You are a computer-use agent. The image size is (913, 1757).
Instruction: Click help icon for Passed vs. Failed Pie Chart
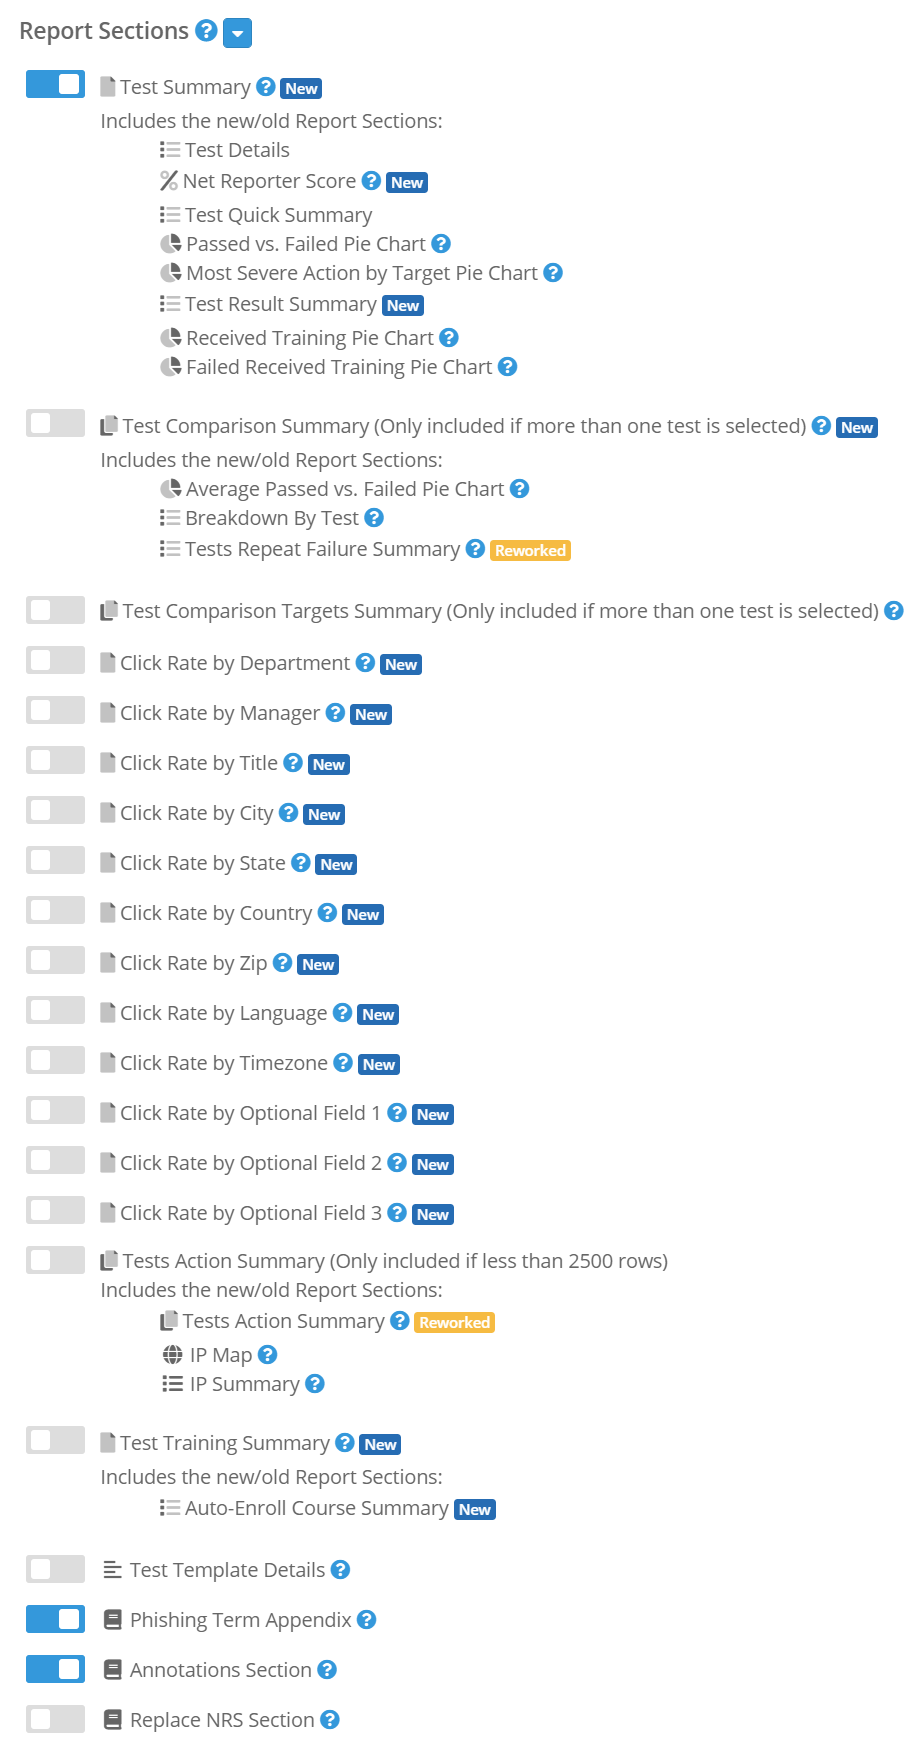(x=441, y=244)
